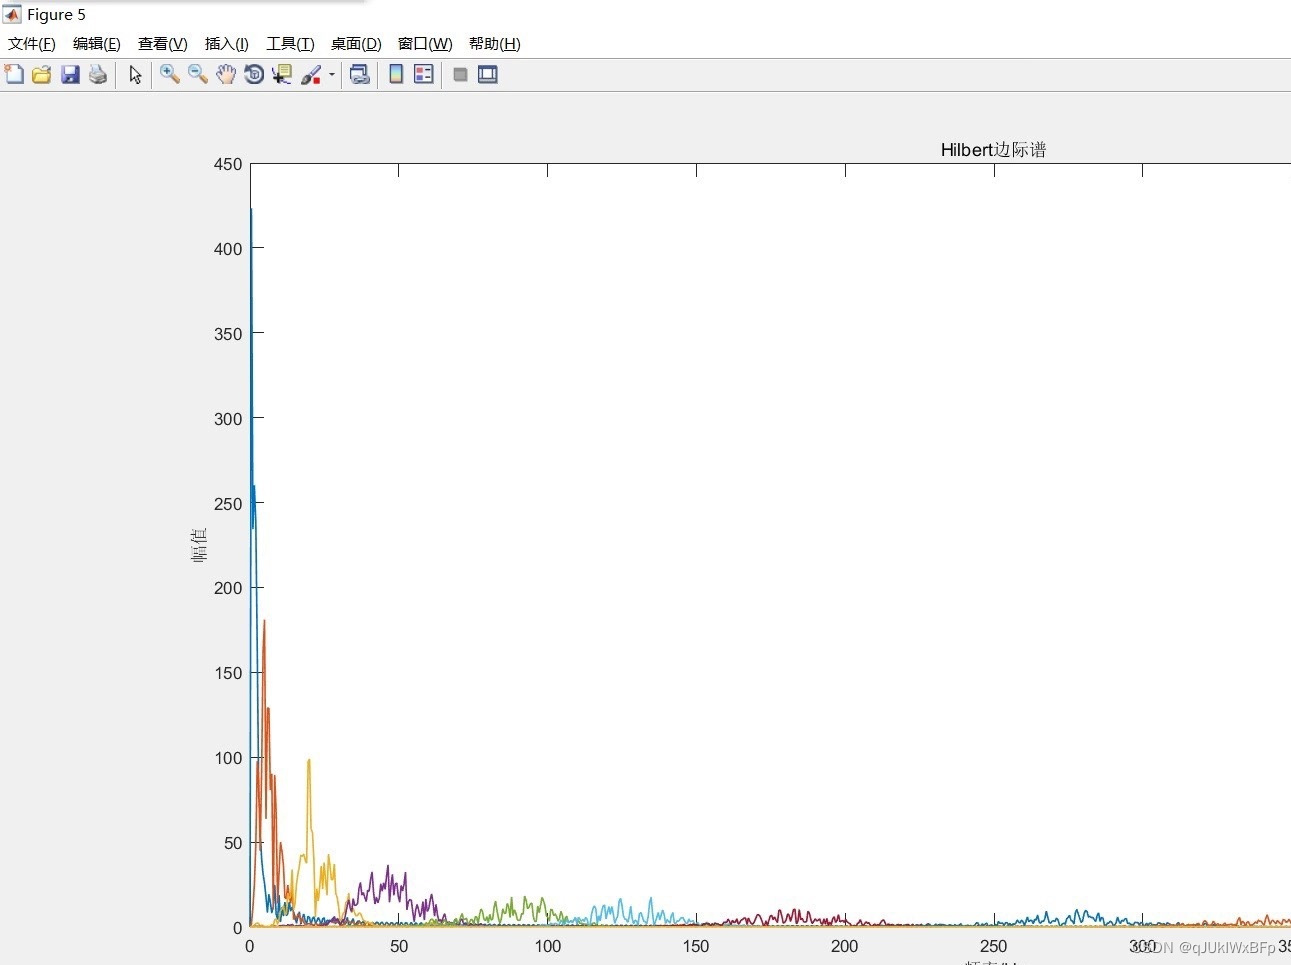Click the x-axis tick label 200

[845, 946]
